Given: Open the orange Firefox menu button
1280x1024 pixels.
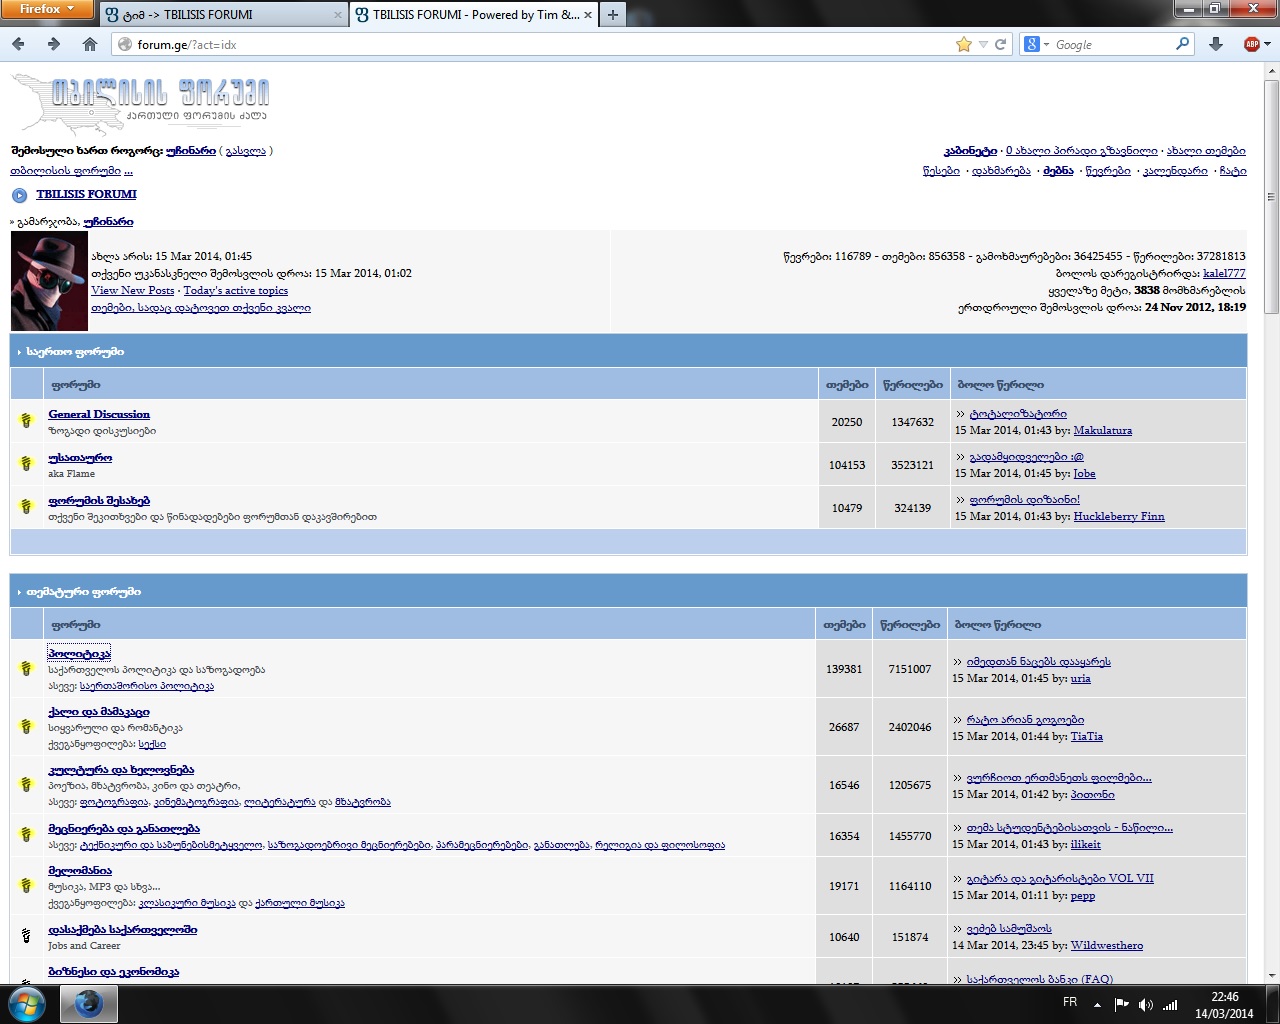Looking at the screenshot, I should (47, 9).
